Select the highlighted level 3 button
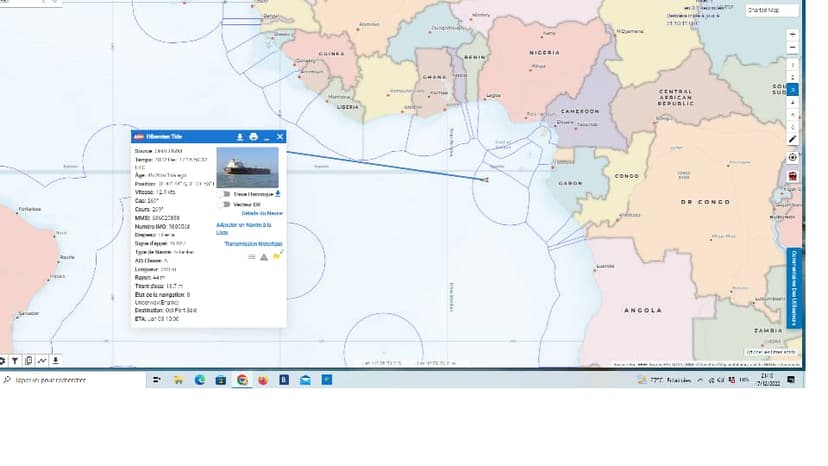The height and width of the screenshot is (466, 828). pyautogui.click(x=793, y=90)
